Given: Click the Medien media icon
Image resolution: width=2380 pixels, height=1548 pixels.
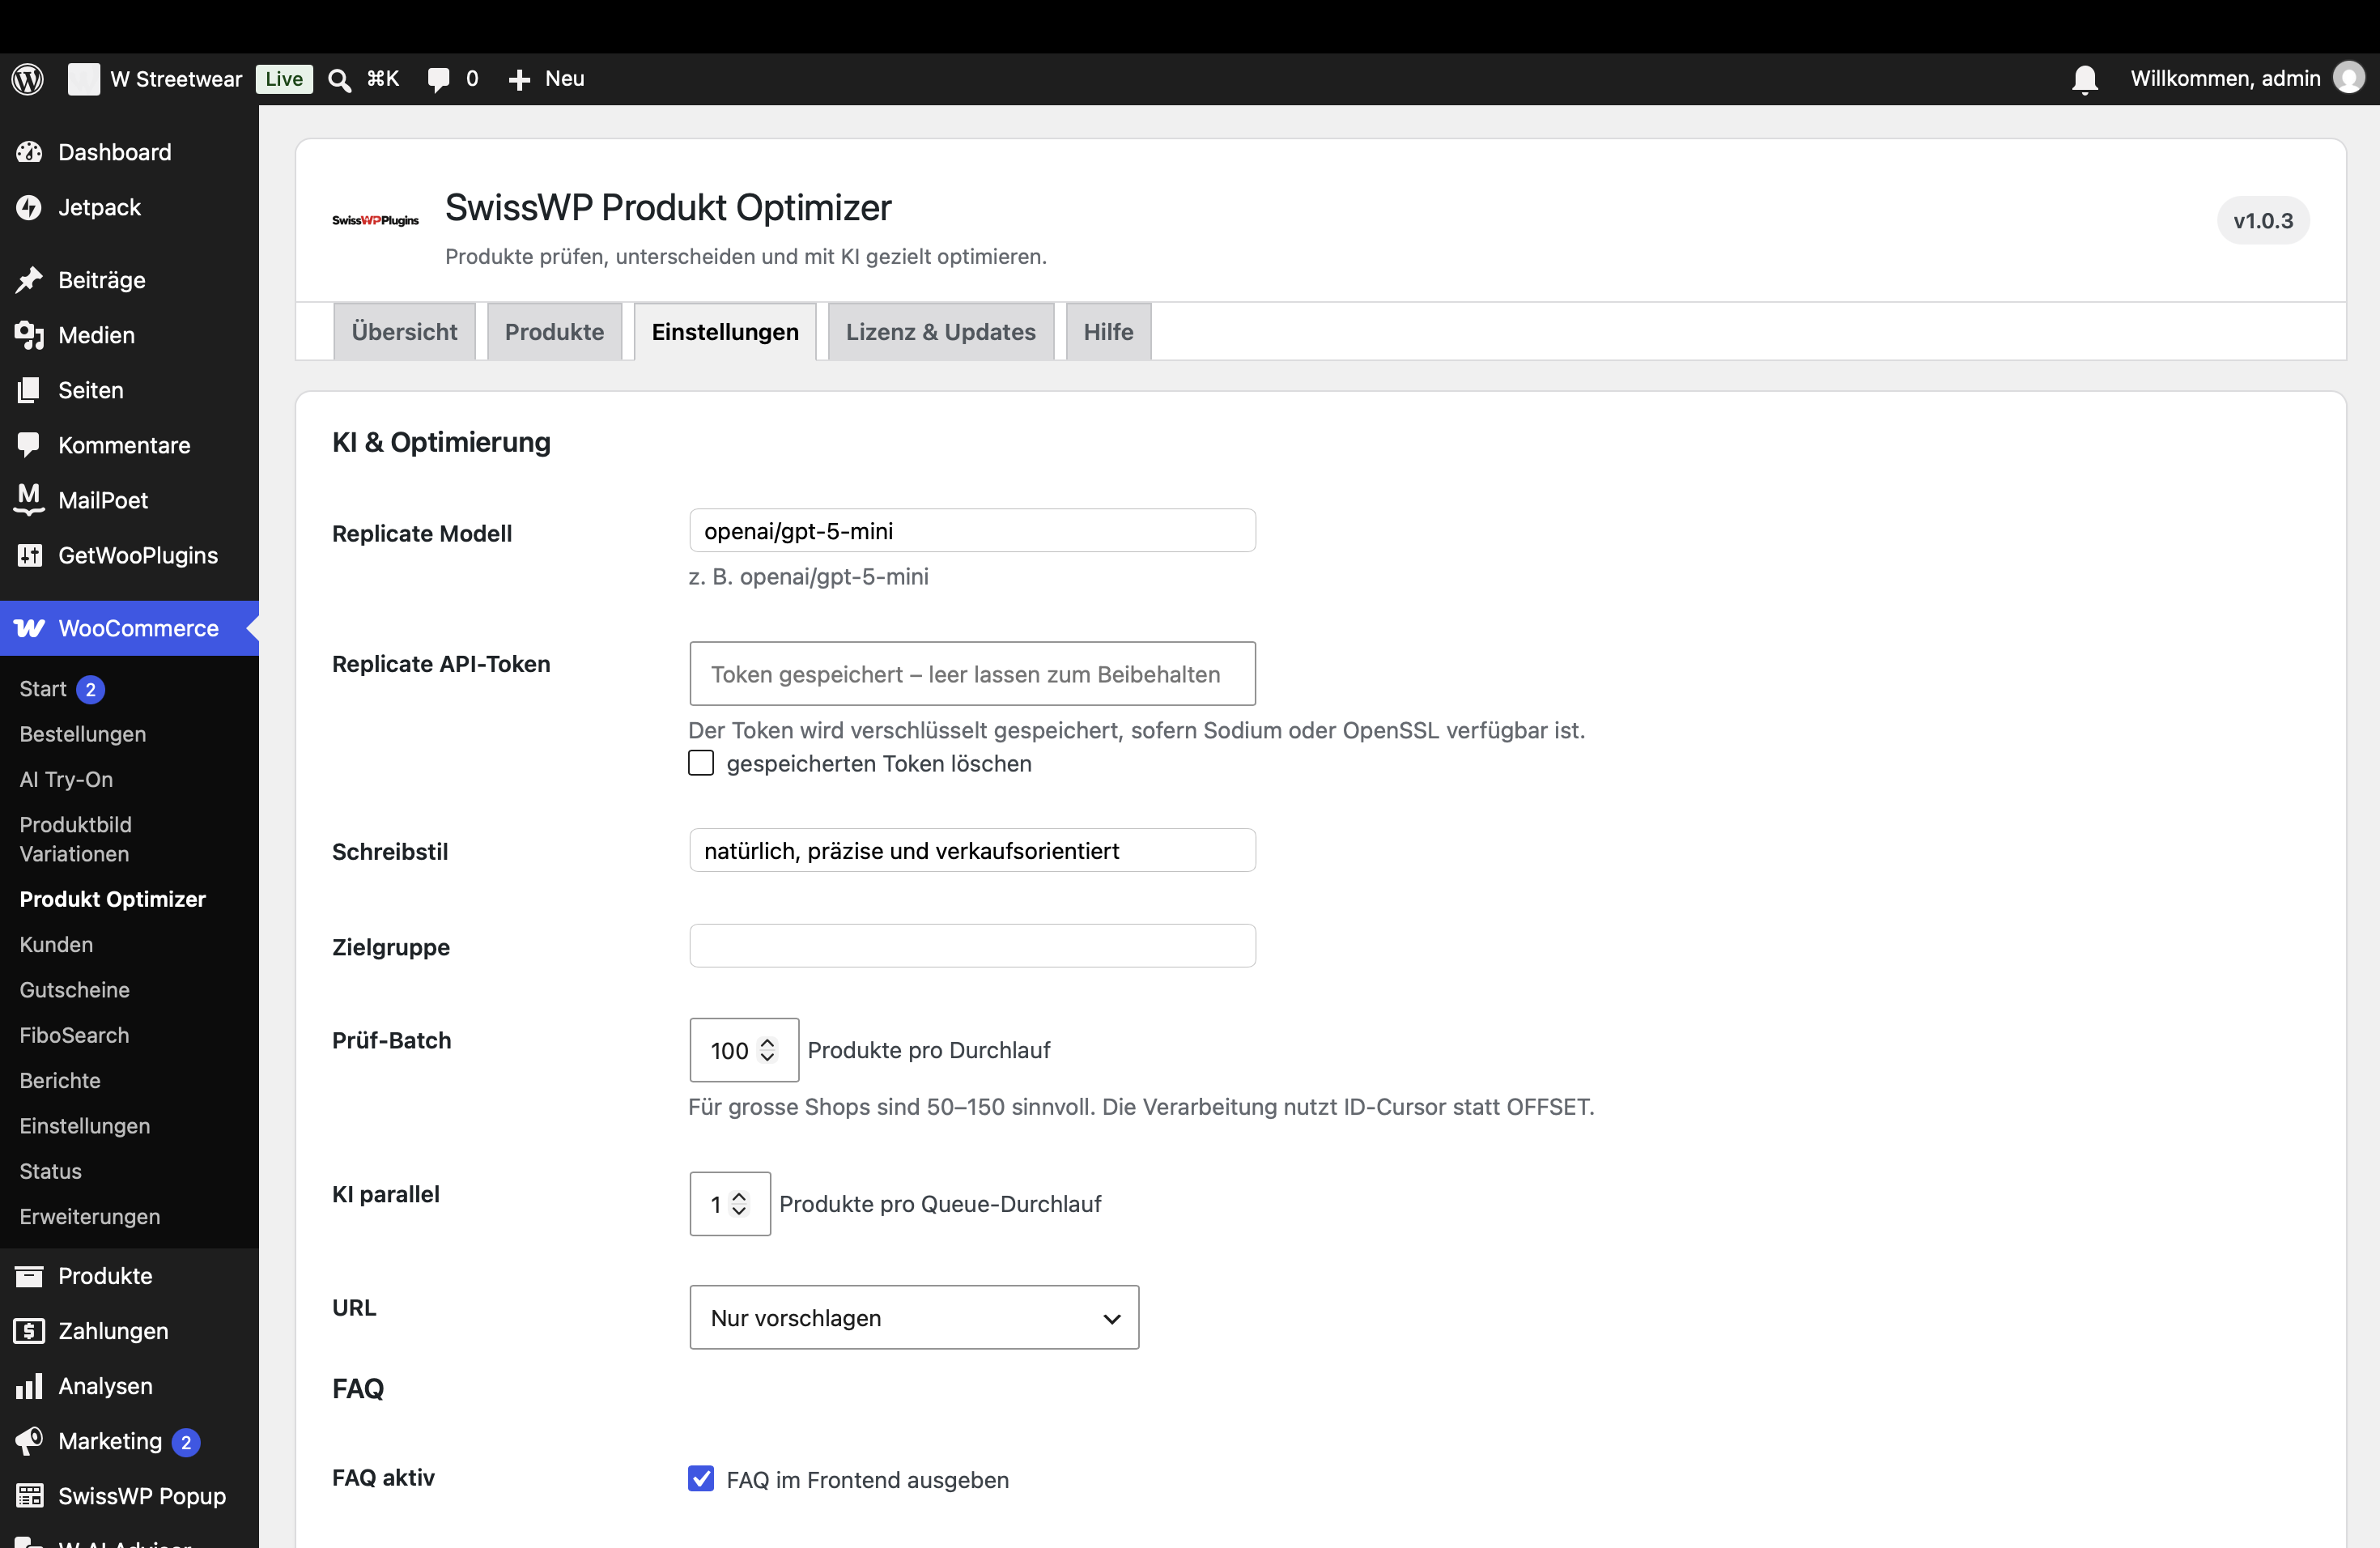Looking at the screenshot, I should 29,335.
